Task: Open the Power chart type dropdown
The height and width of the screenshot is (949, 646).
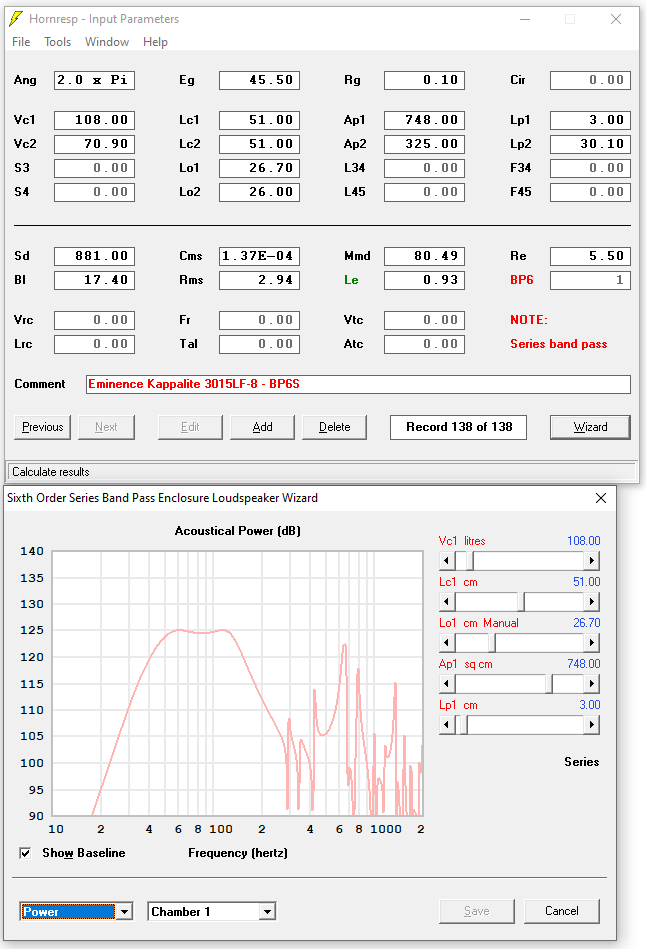Action: click(124, 911)
